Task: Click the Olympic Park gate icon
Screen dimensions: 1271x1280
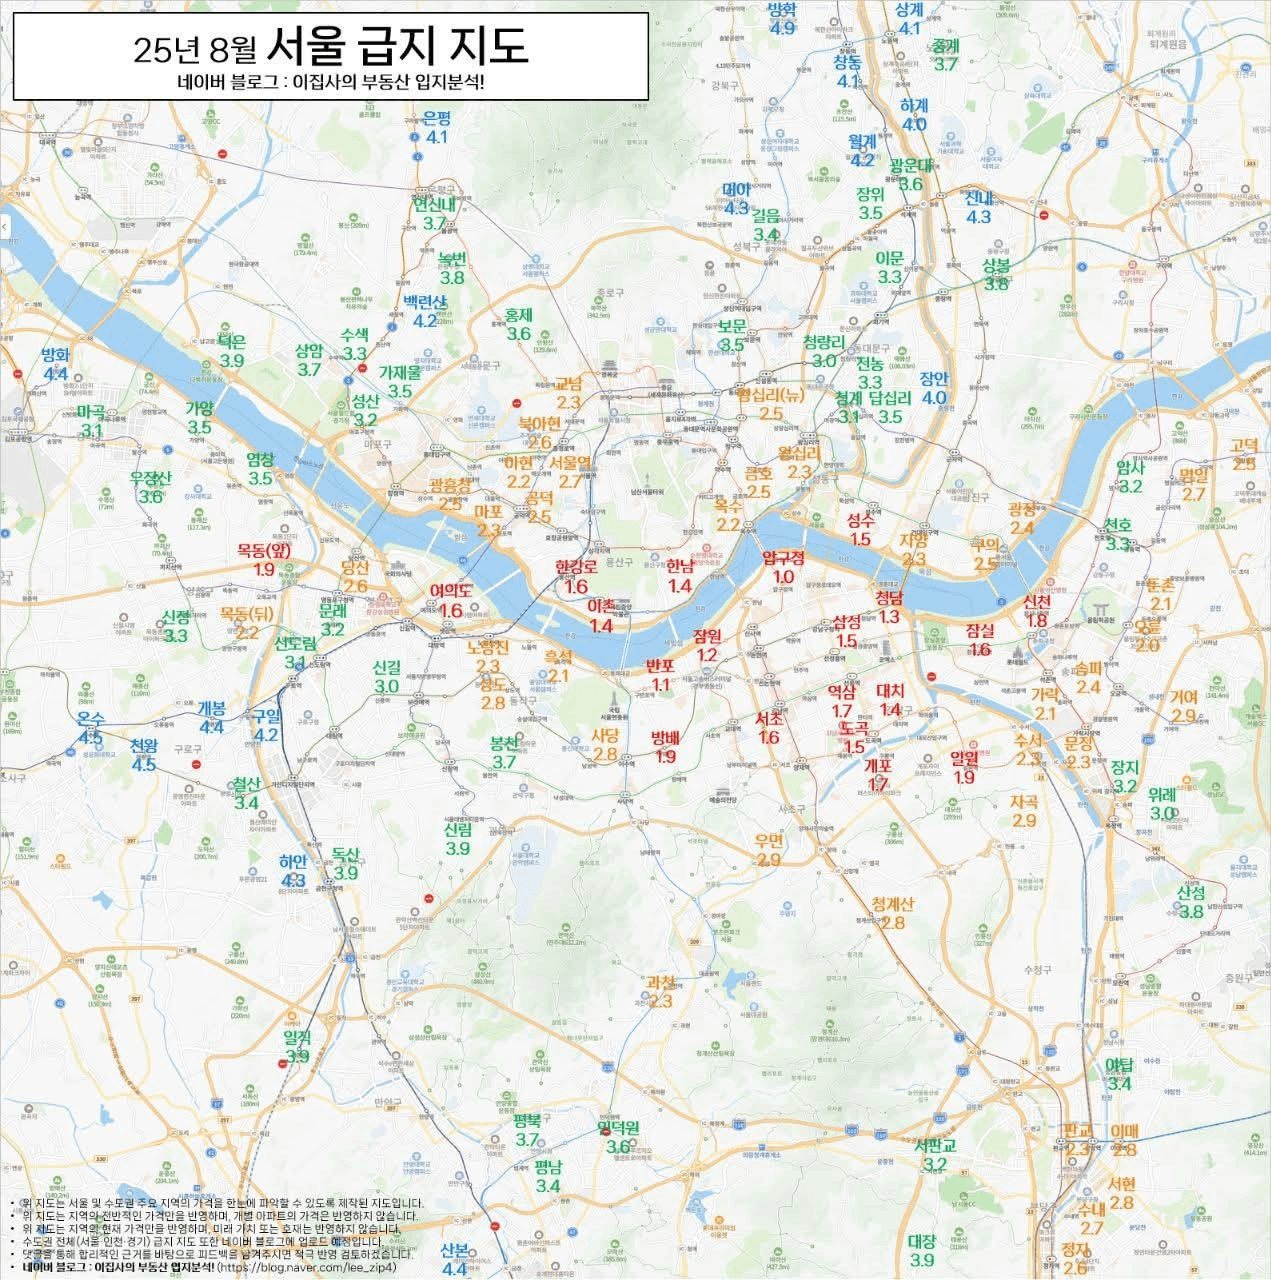Action: pos(1101,610)
